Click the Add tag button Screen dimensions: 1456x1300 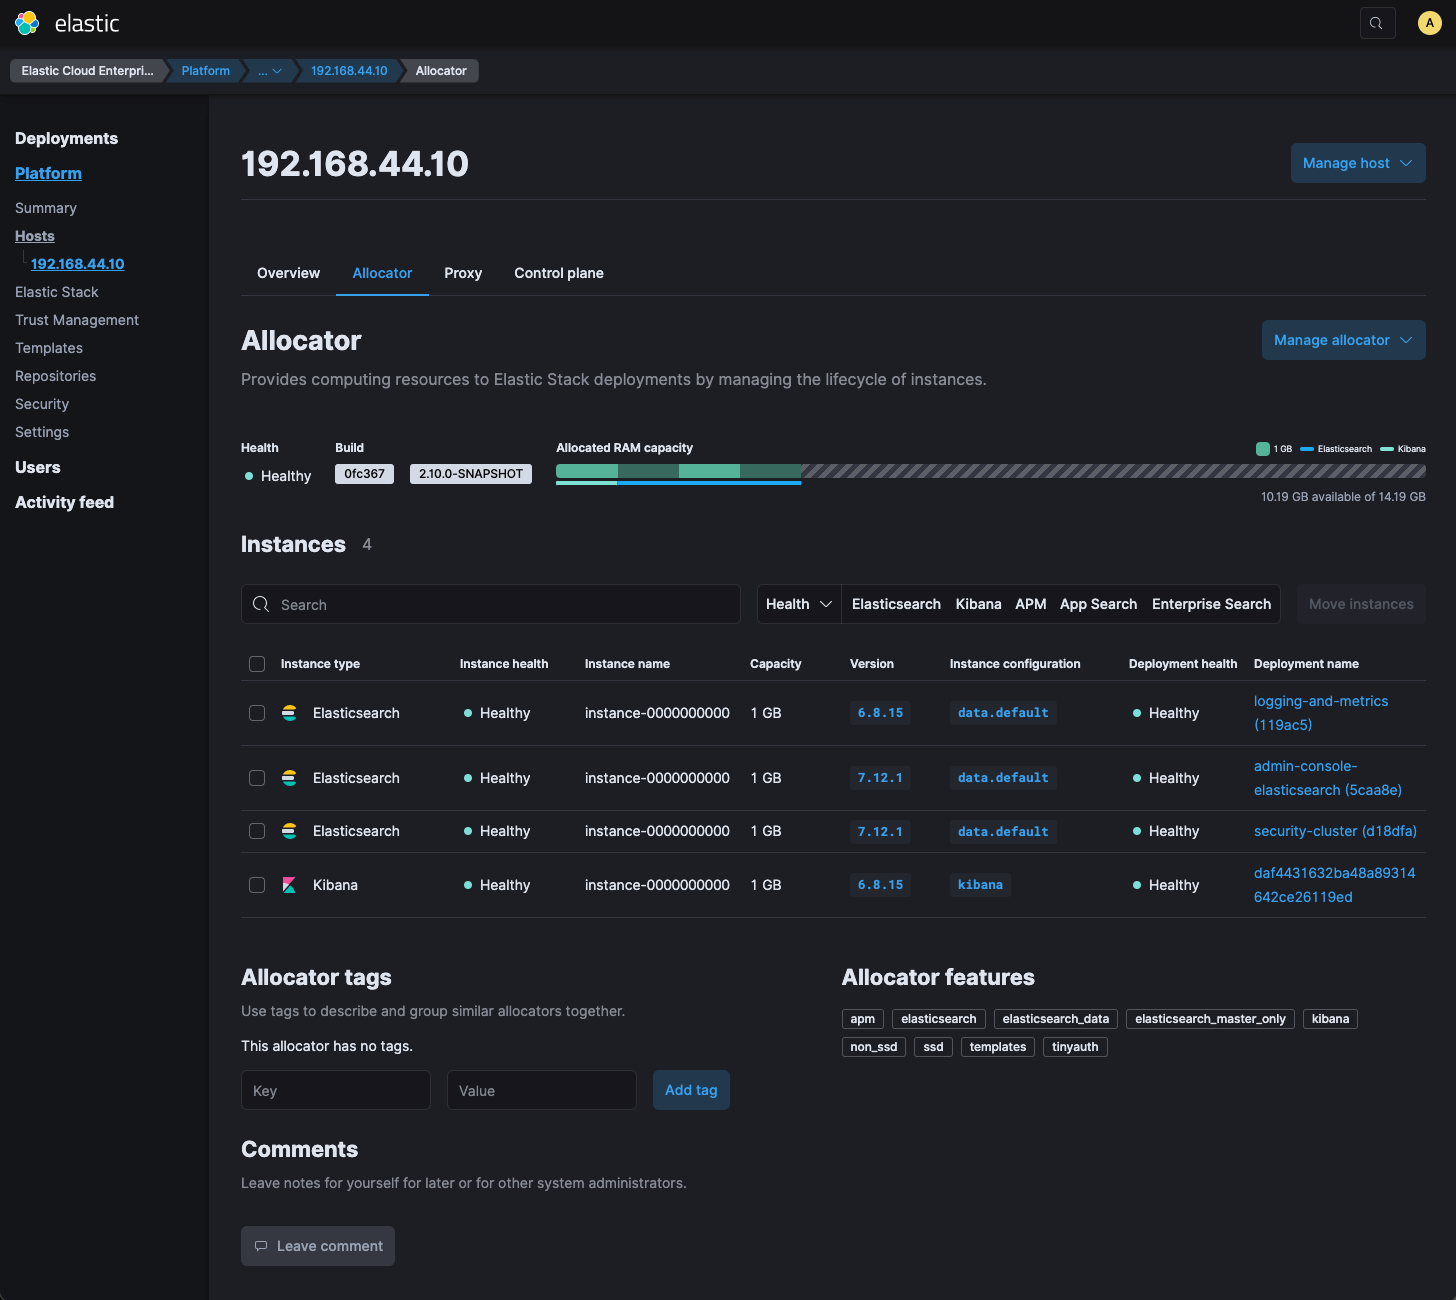pyautogui.click(x=691, y=1090)
